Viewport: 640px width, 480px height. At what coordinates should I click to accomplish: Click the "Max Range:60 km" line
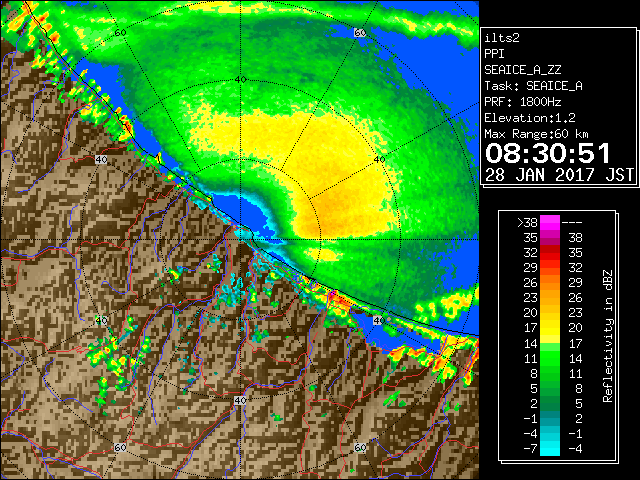tap(537, 134)
